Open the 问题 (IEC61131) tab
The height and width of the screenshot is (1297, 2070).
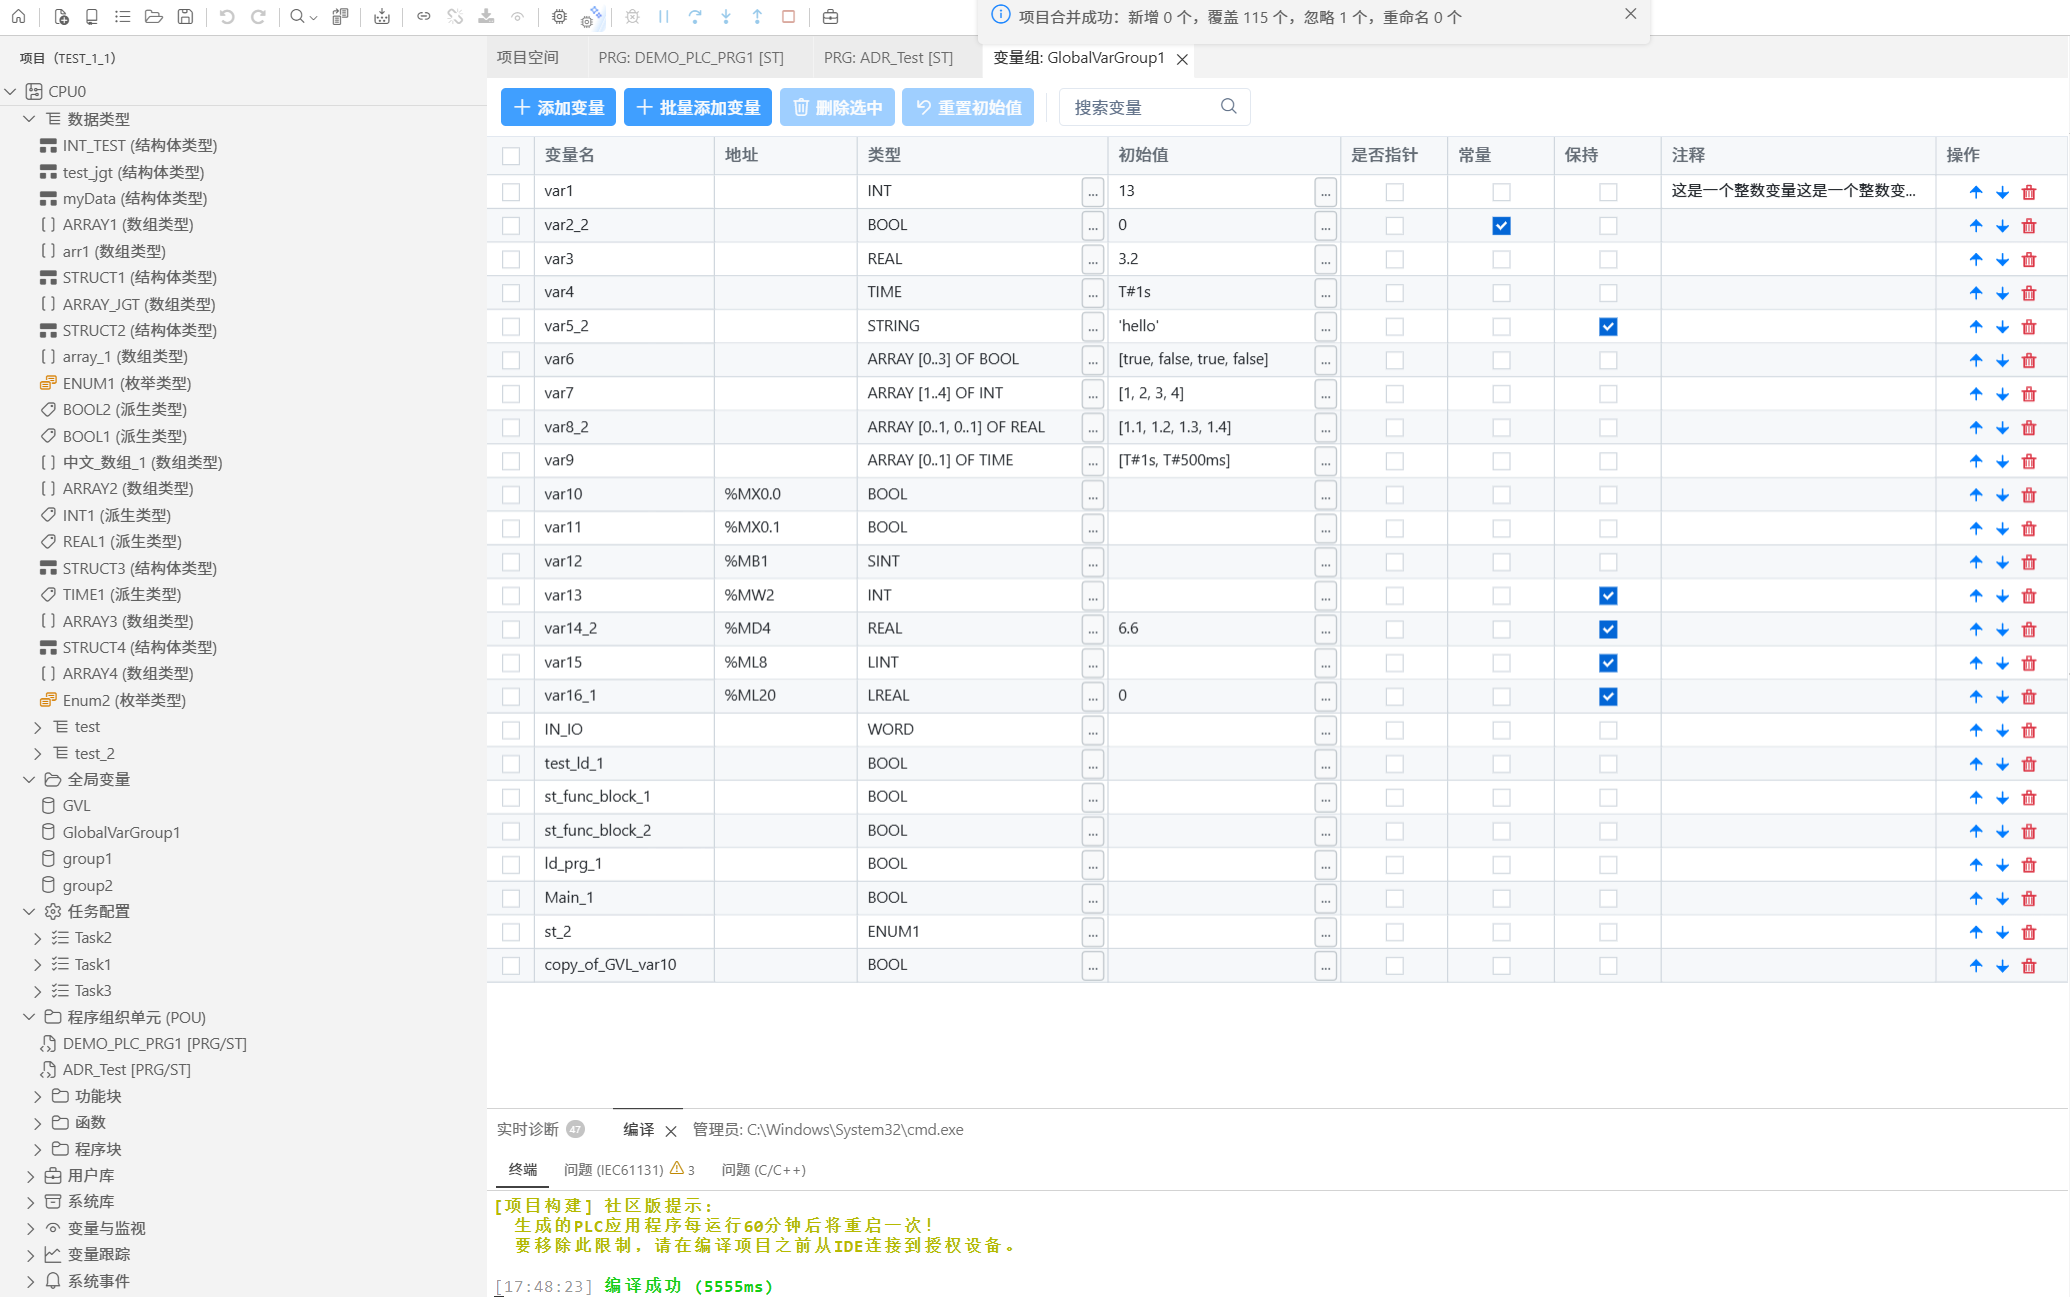click(x=629, y=1169)
